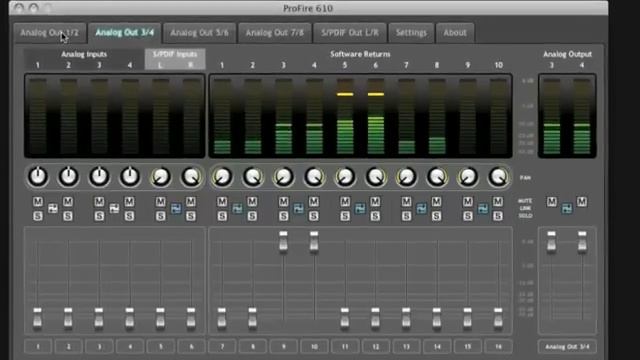Click the pan knob for S/PDIF Input L
This screenshot has height=360, width=640.
click(161, 177)
